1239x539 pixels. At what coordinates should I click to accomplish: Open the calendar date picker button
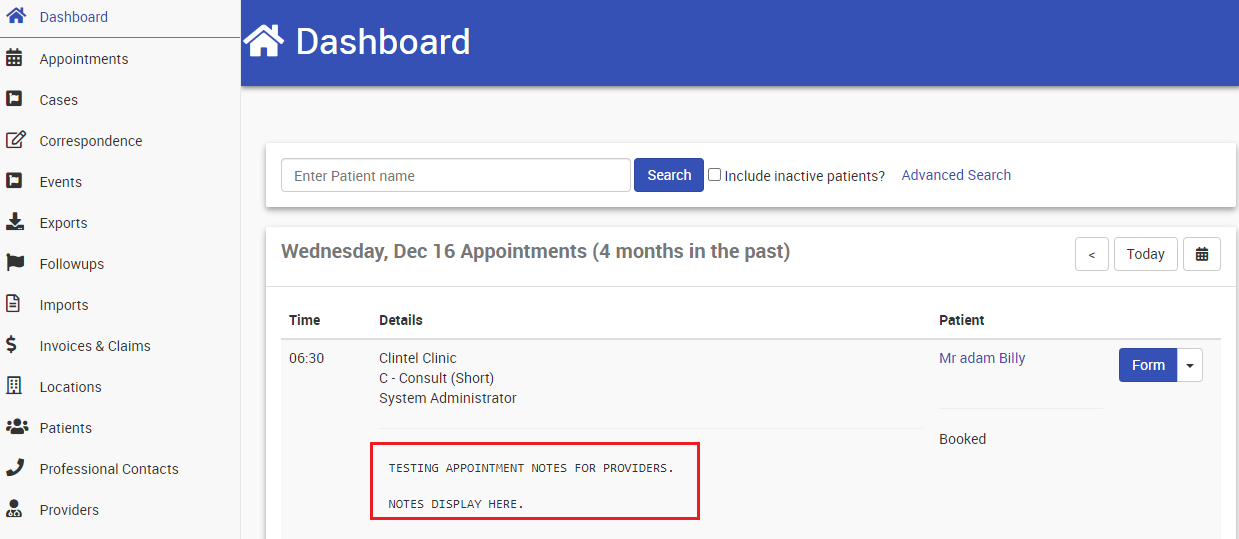pyautogui.click(x=1202, y=254)
